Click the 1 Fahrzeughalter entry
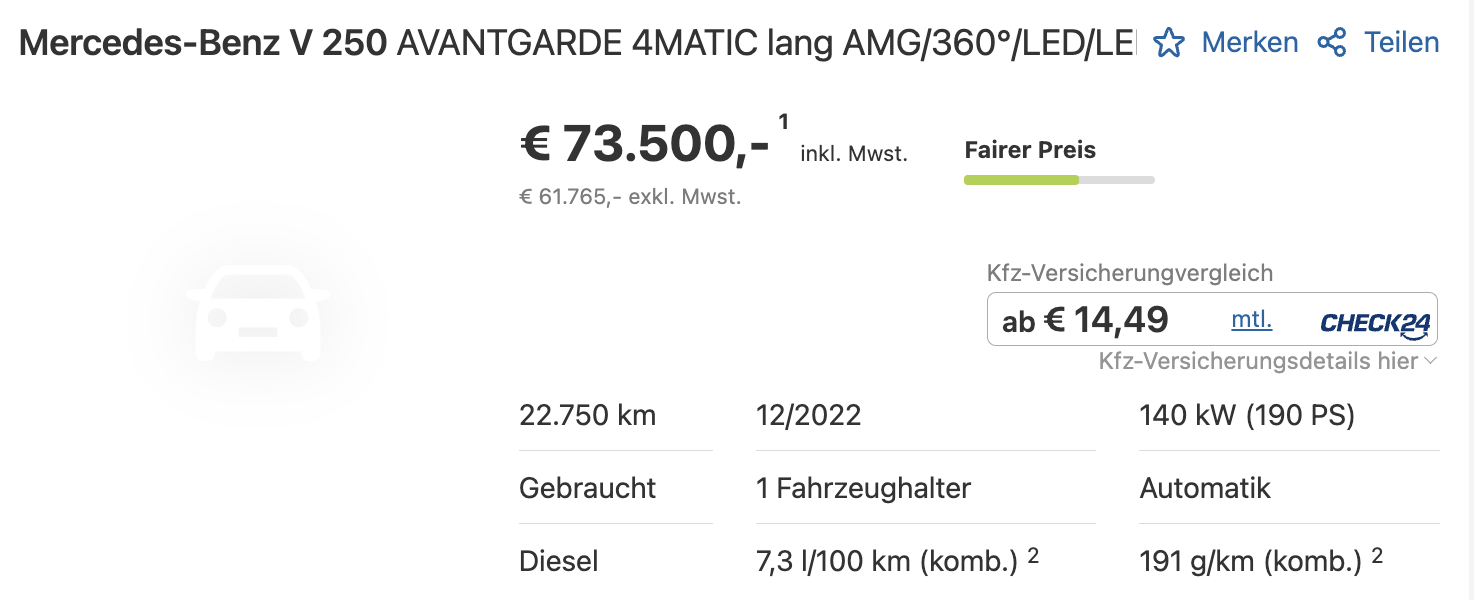This screenshot has width=1474, height=600. pyautogui.click(x=864, y=488)
